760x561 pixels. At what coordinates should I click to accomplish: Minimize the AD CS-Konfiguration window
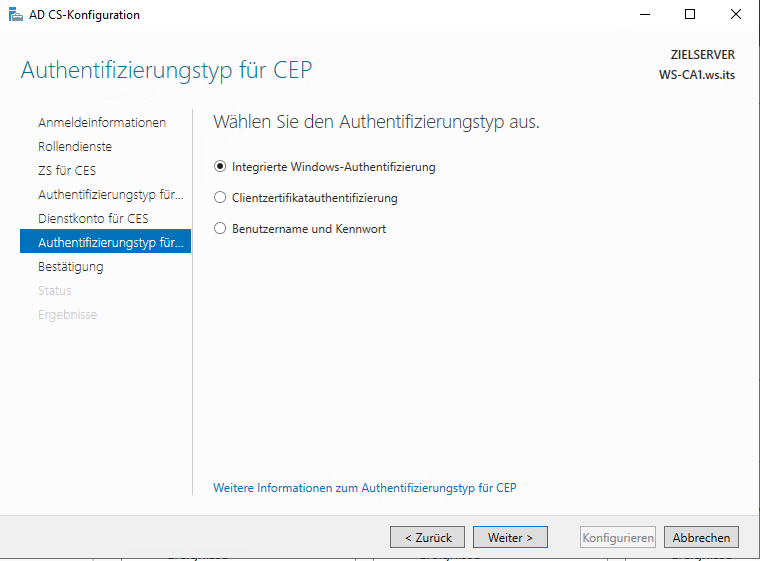tap(645, 15)
